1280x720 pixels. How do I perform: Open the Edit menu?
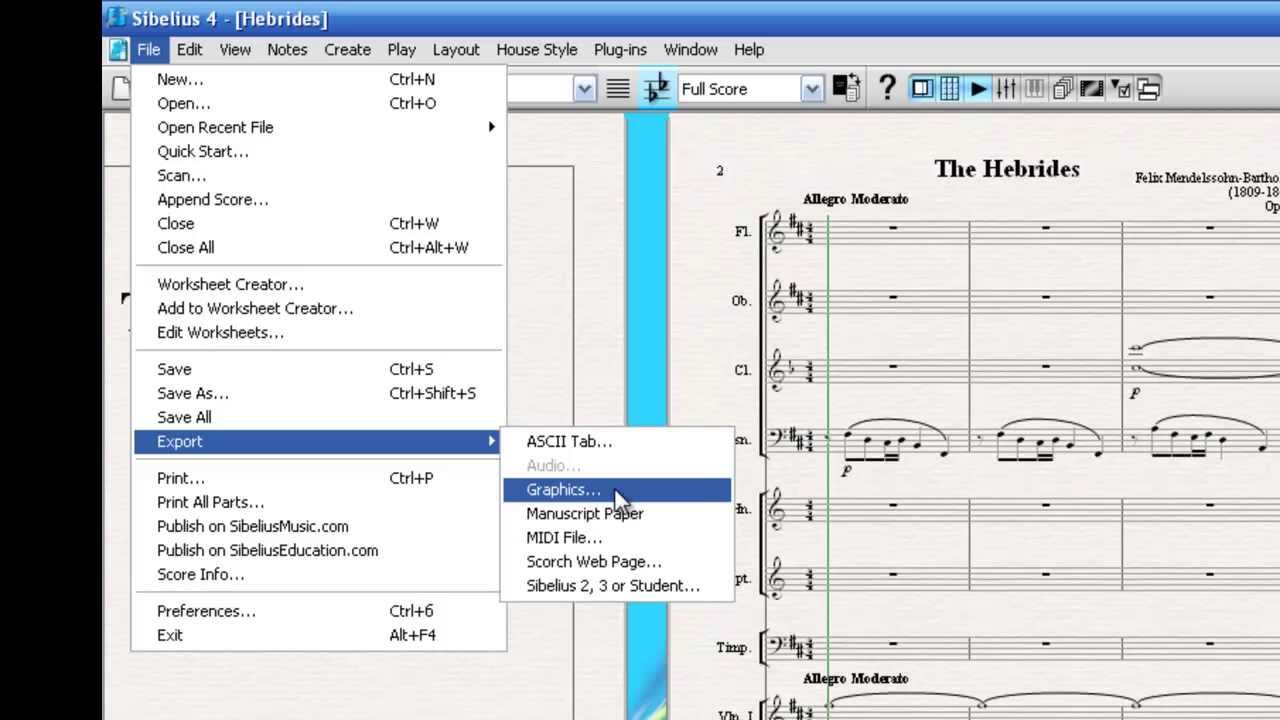click(x=189, y=49)
